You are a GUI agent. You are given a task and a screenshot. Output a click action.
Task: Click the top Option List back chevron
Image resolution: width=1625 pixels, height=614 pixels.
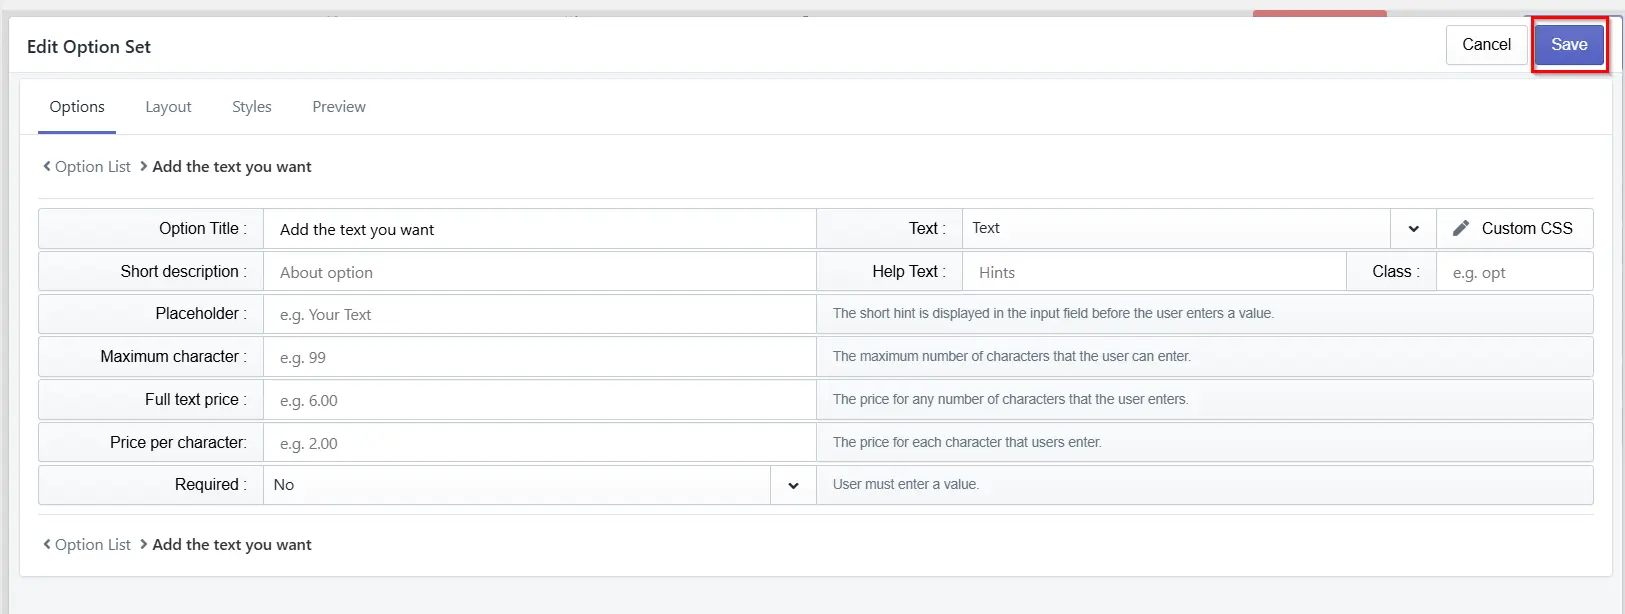pyautogui.click(x=47, y=166)
